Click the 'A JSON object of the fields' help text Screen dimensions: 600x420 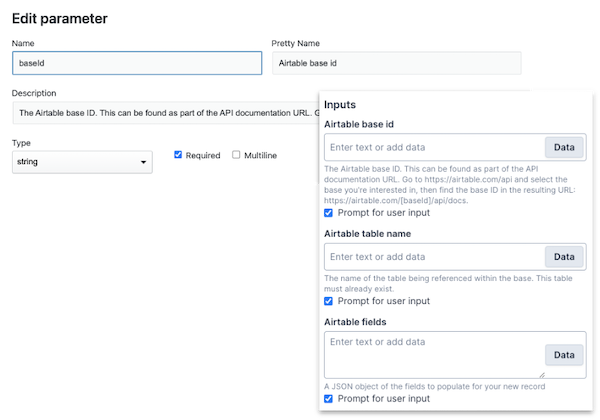pyautogui.click(x=435, y=386)
